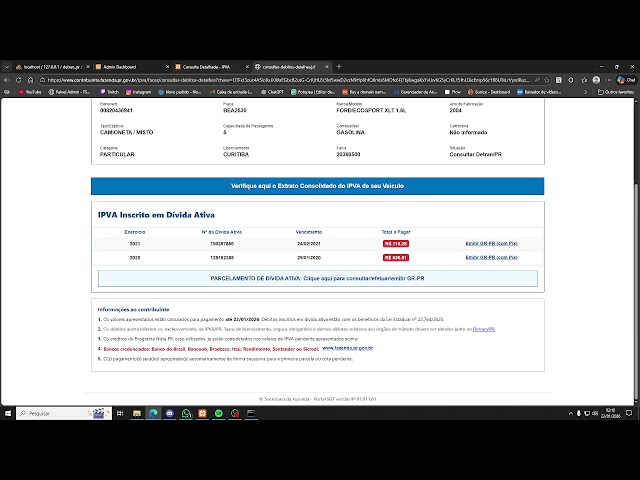Open the Caixa de entrada bookmark
Viewport: 640px width, 480px height.
click(231, 92)
